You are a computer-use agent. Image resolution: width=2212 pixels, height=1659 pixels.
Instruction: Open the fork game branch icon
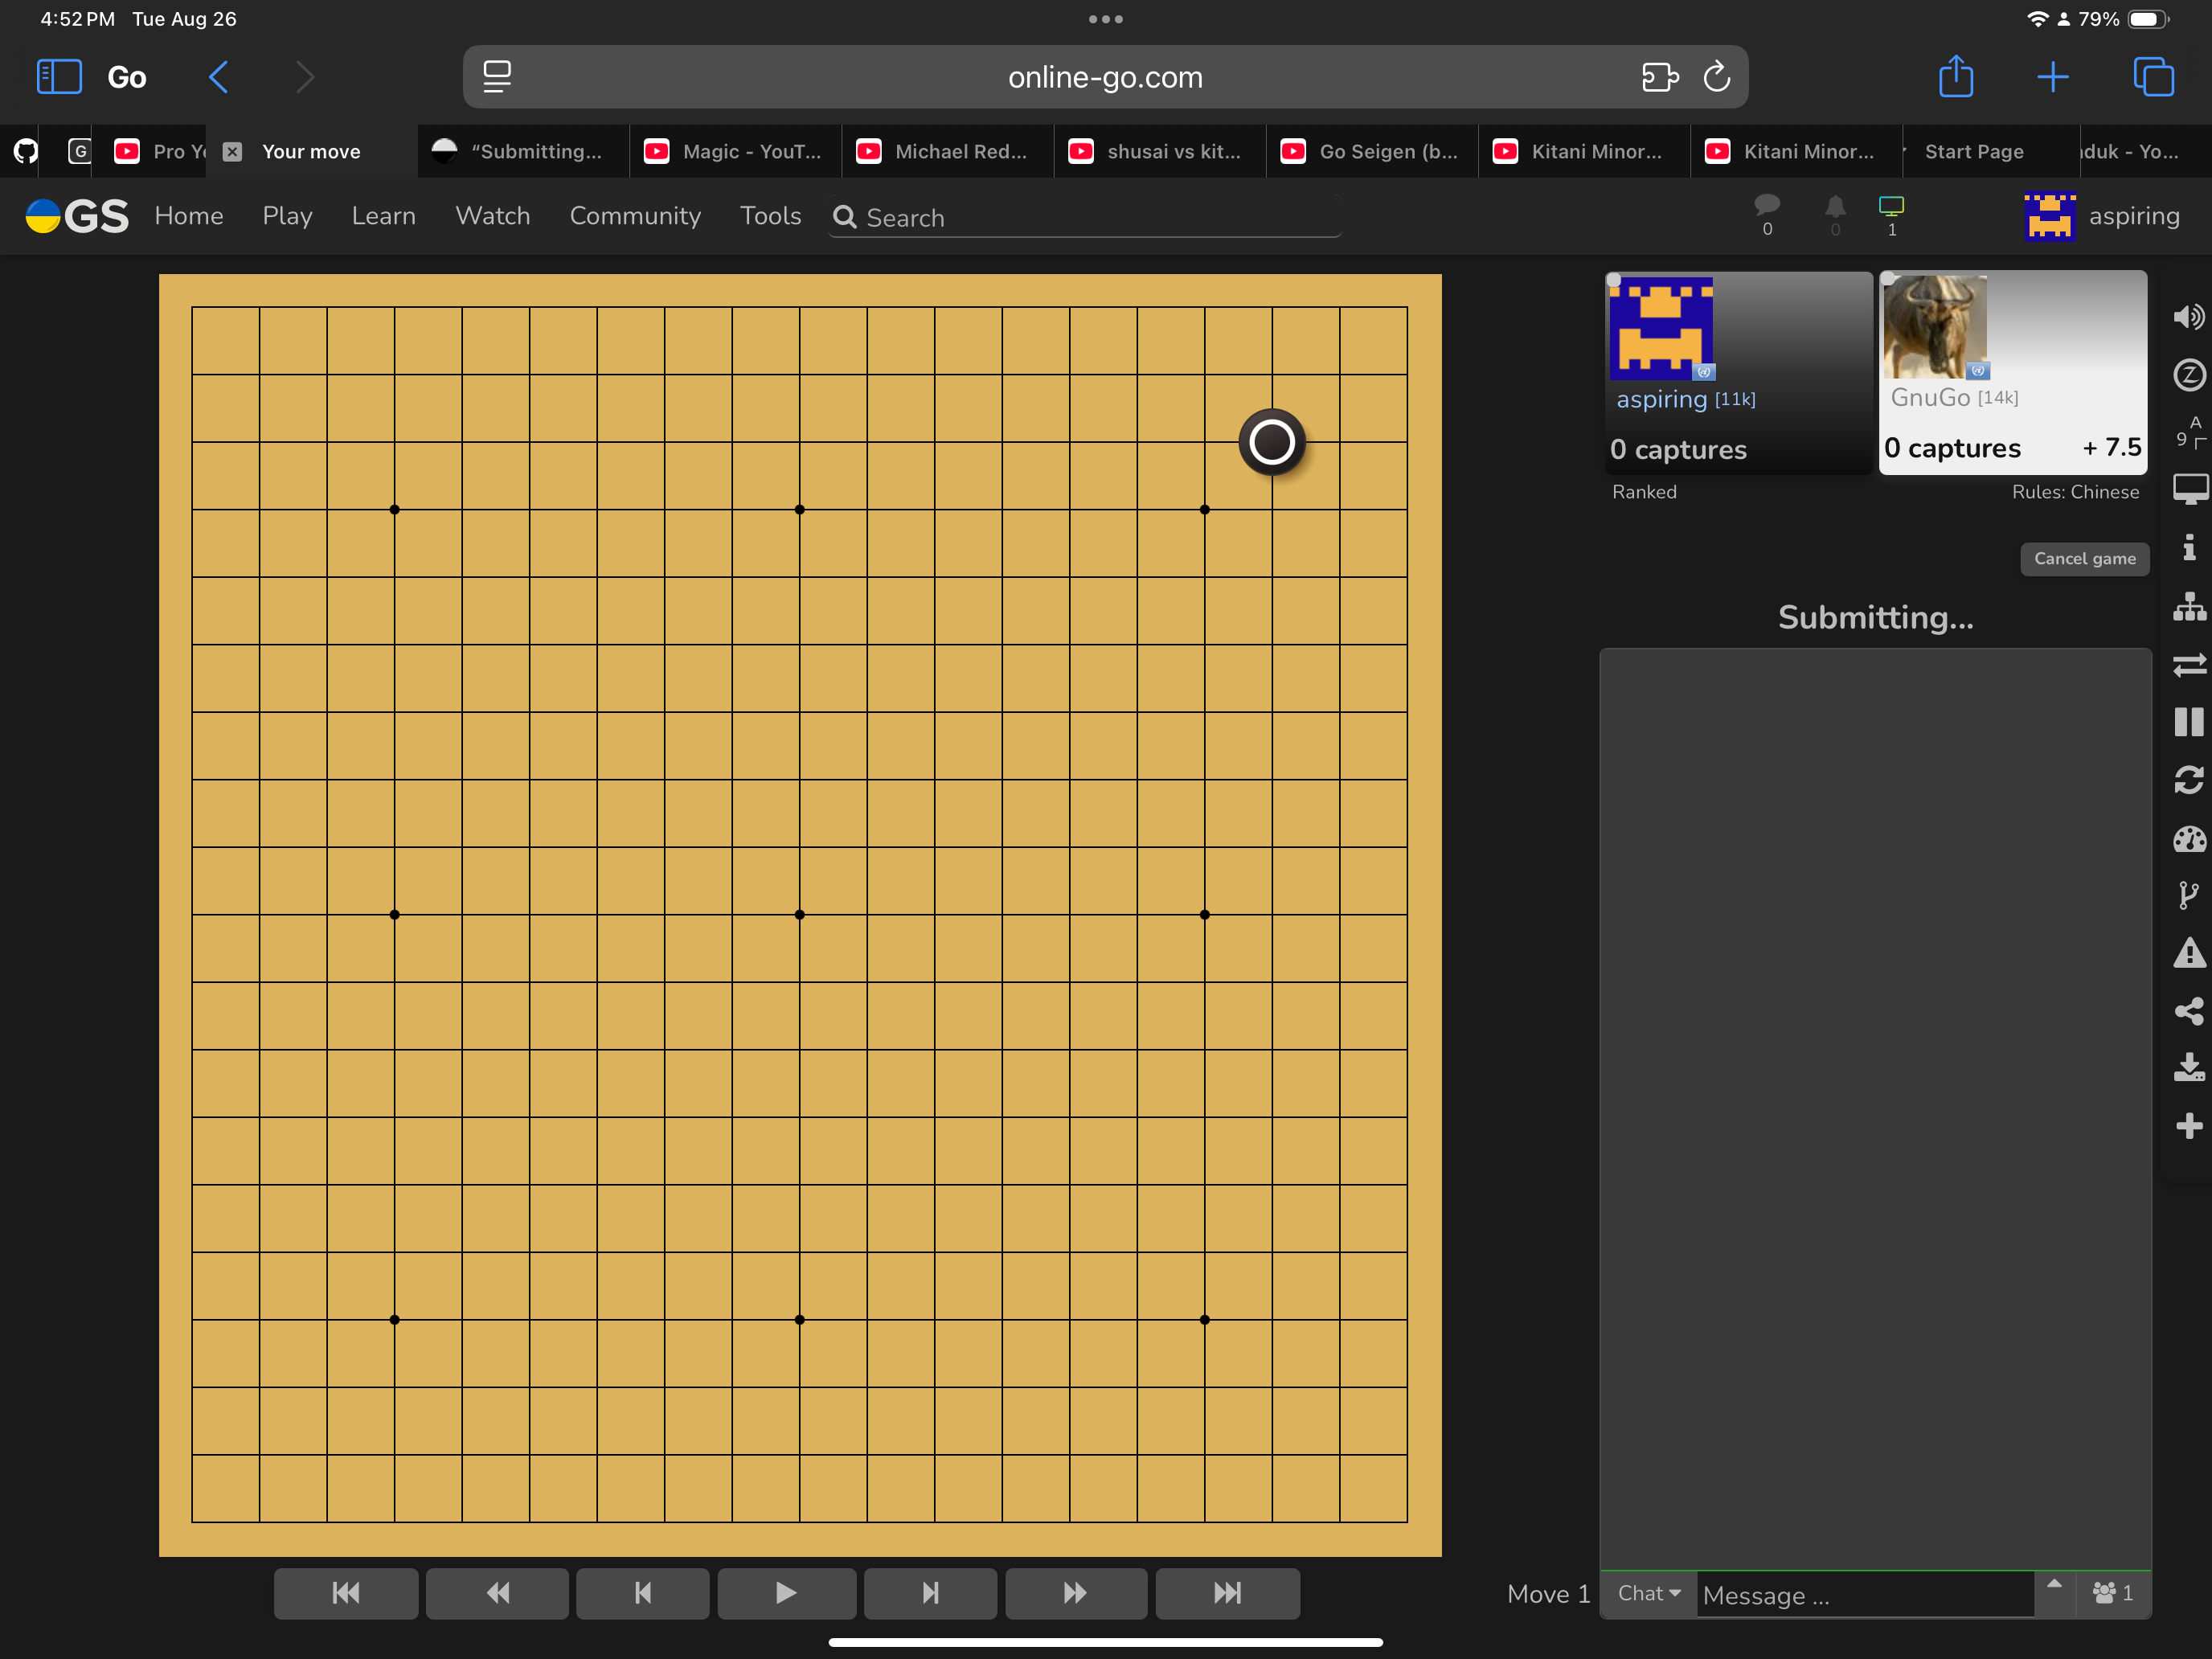coord(2188,895)
